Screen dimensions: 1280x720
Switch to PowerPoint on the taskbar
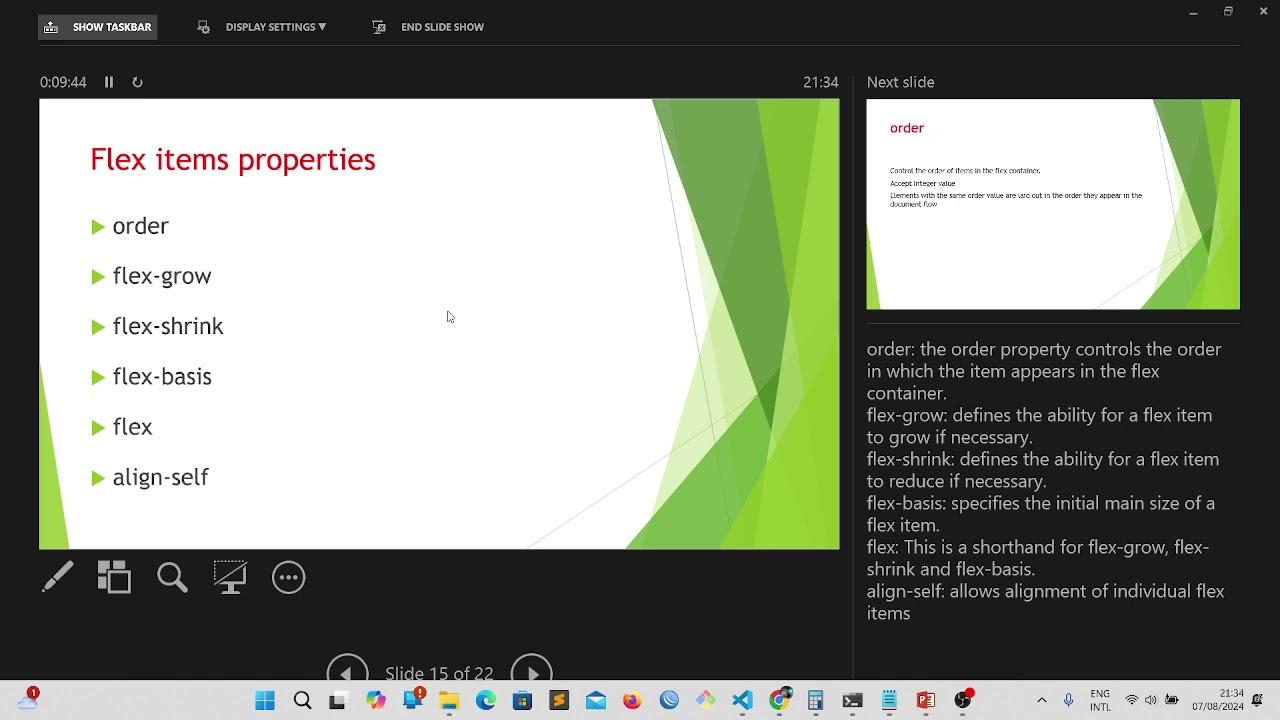(x=926, y=701)
